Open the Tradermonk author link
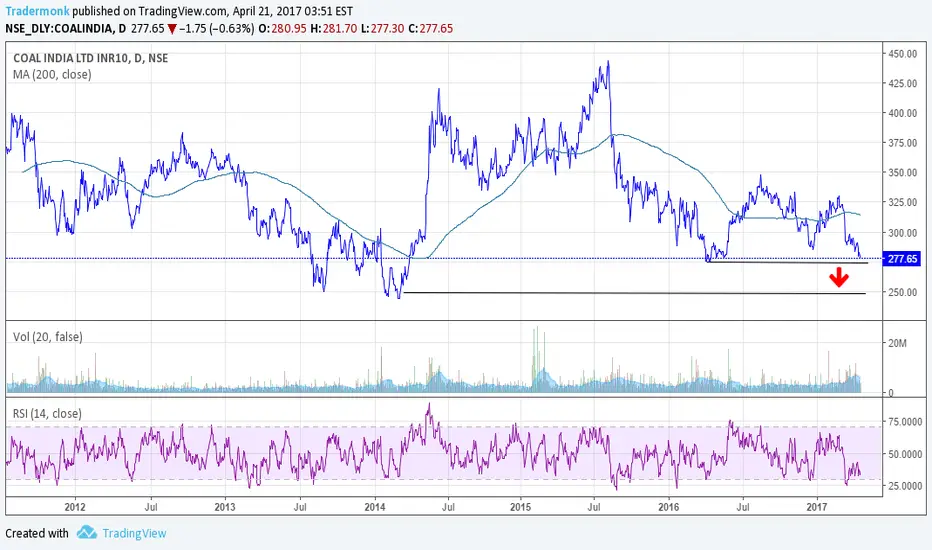932x550 pixels. 37,11
